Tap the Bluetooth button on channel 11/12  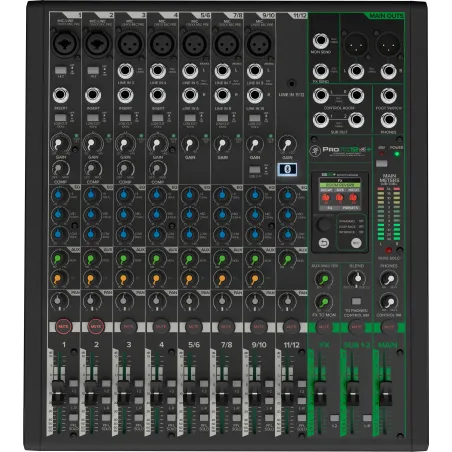point(287,169)
